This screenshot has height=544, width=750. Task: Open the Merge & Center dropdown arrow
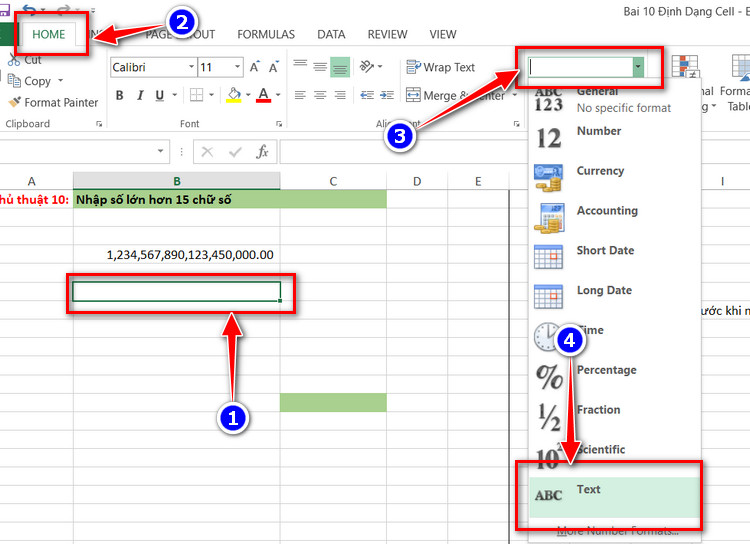tap(515, 95)
